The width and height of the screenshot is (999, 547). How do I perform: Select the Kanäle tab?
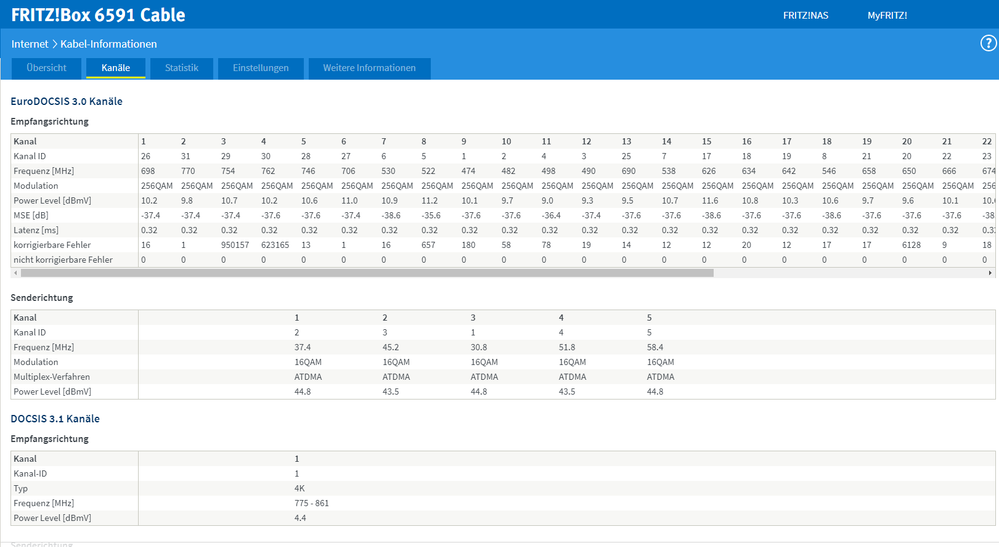point(115,67)
